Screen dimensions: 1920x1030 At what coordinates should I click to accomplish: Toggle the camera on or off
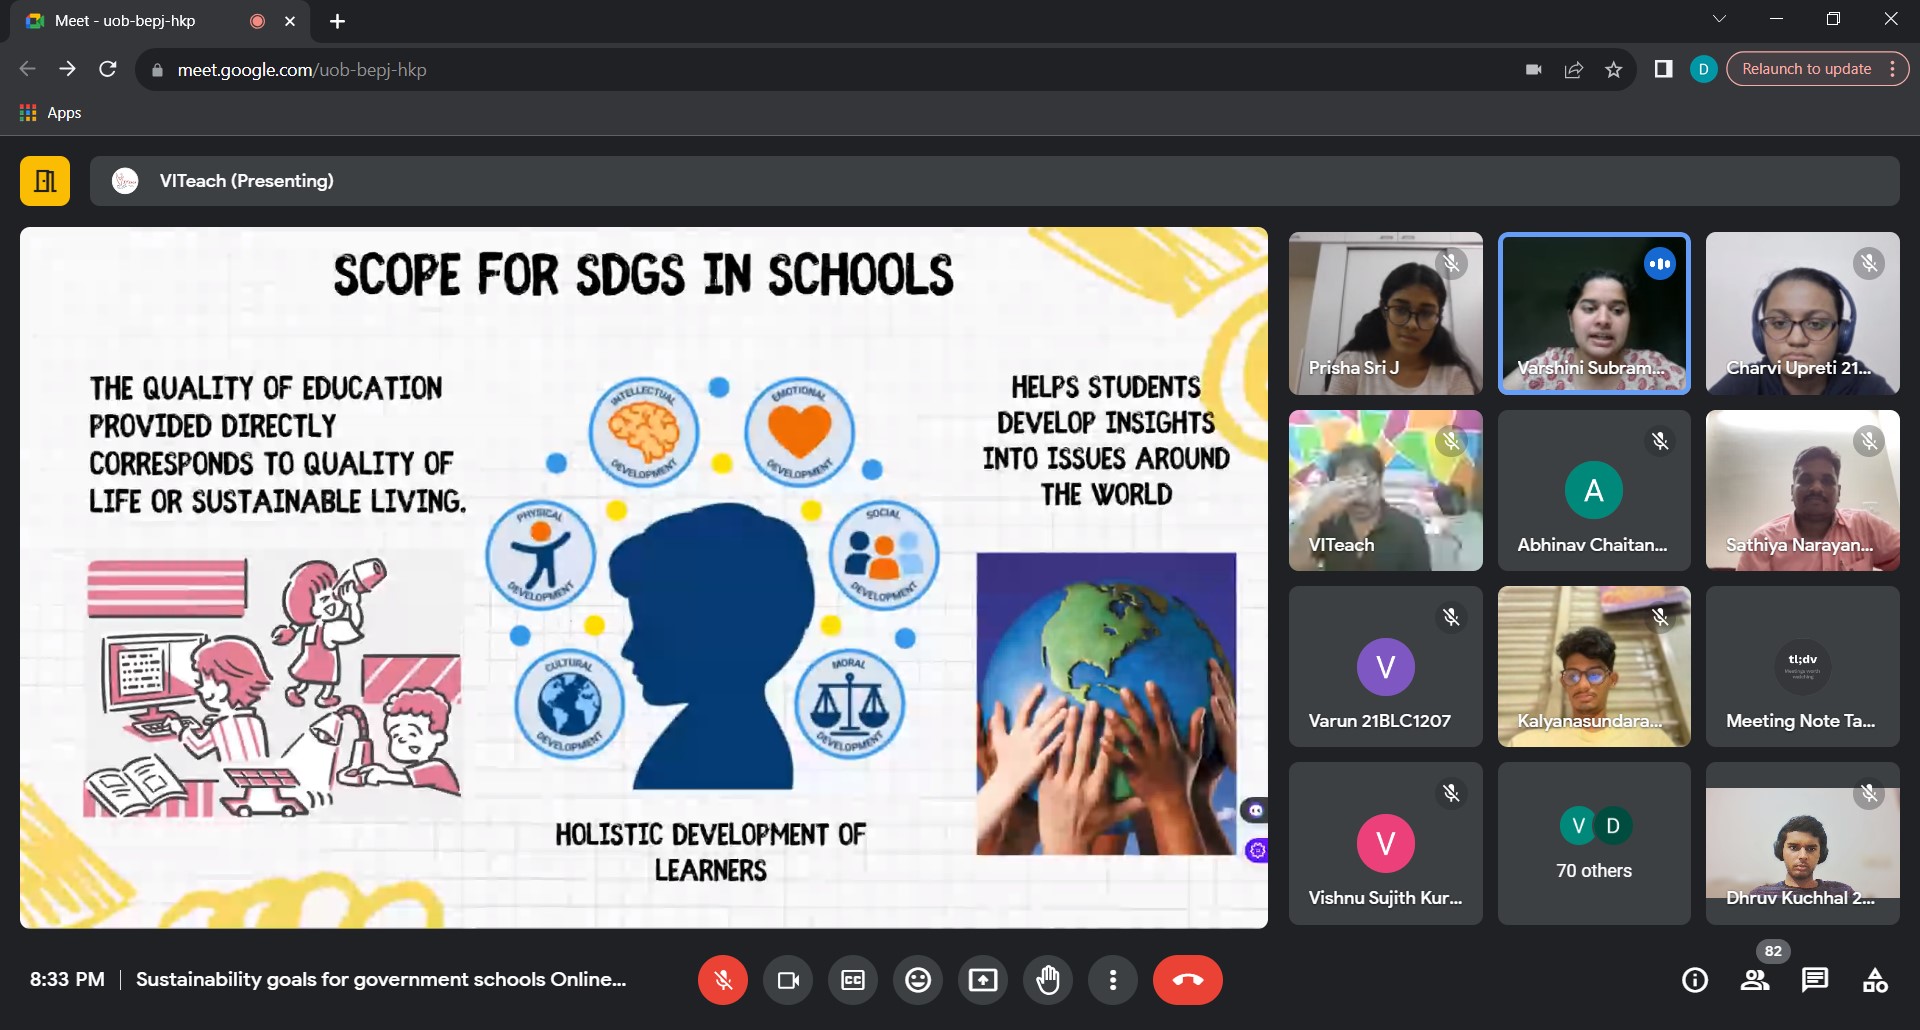coord(788,980)
